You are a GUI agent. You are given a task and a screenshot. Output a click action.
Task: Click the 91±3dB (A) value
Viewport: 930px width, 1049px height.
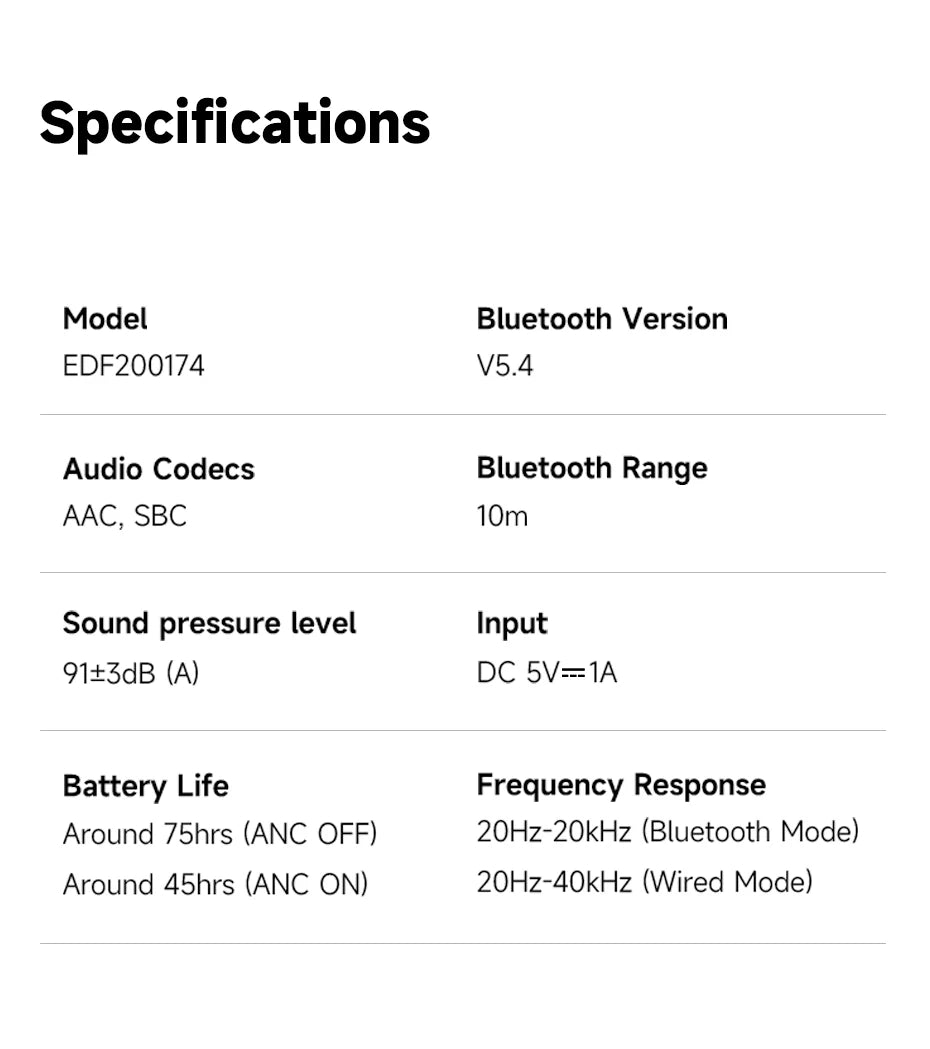click(131, 673)
